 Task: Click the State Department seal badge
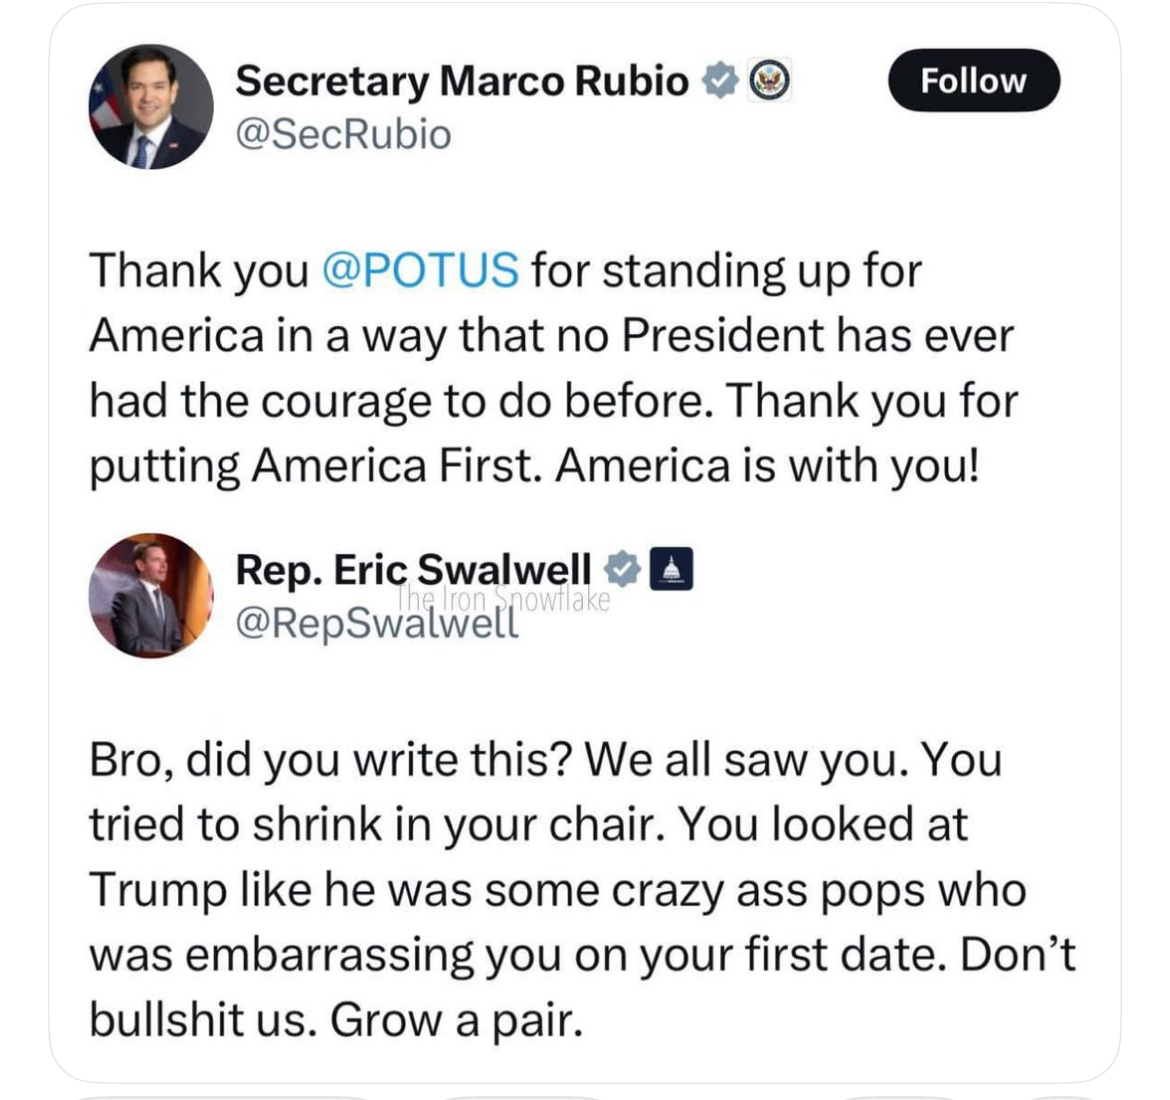[771, 80]
